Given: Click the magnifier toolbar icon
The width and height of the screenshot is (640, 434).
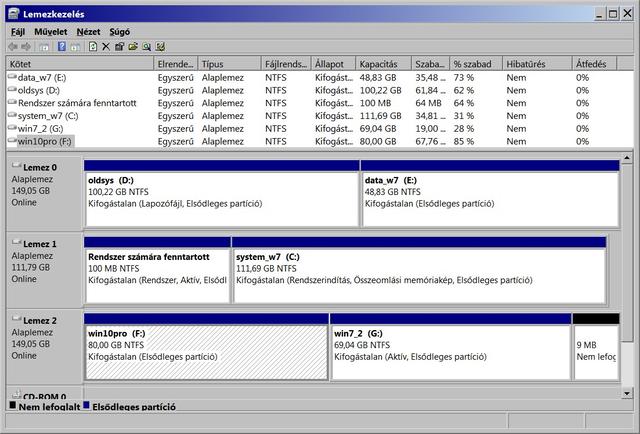Looking at the screenshot, I should click(146, 46).
